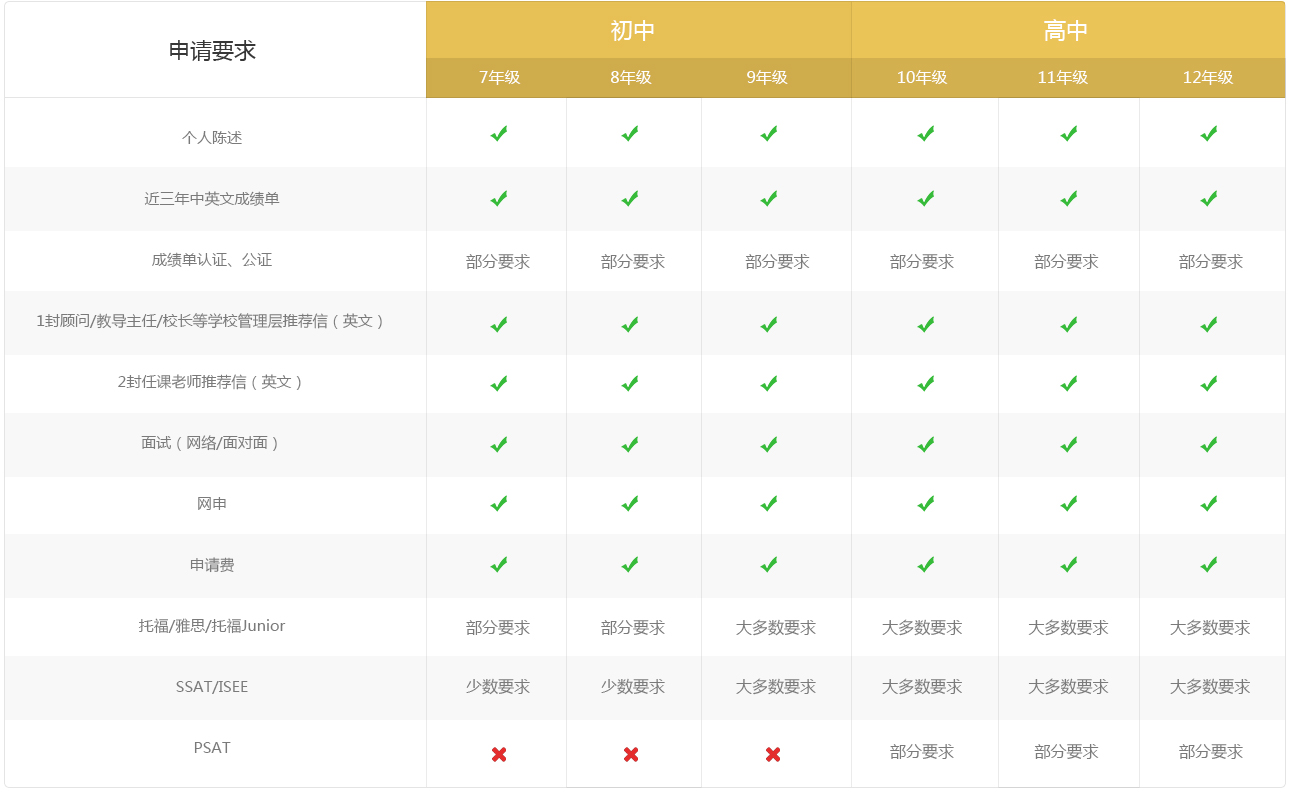Click the 1封顾问 推荐信 checkmark under 9年级
Screen dimensions: 1292x792
[x=769, y=324]
